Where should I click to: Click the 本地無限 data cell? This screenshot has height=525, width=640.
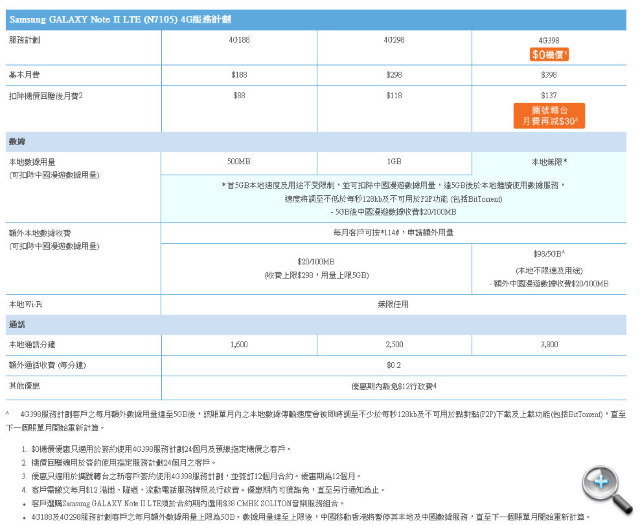click(551, 161)
